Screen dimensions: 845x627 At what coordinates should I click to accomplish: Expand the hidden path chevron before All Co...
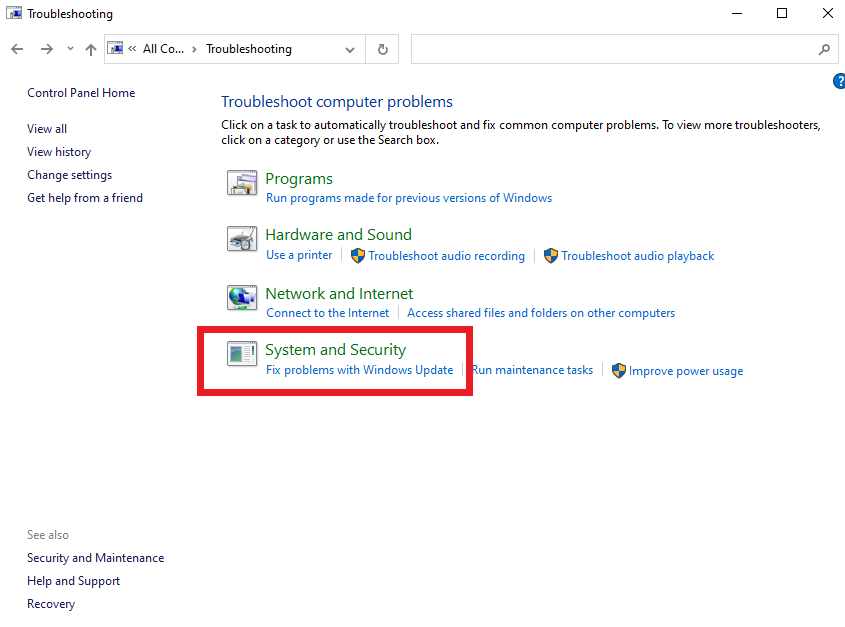pos(132,49)
